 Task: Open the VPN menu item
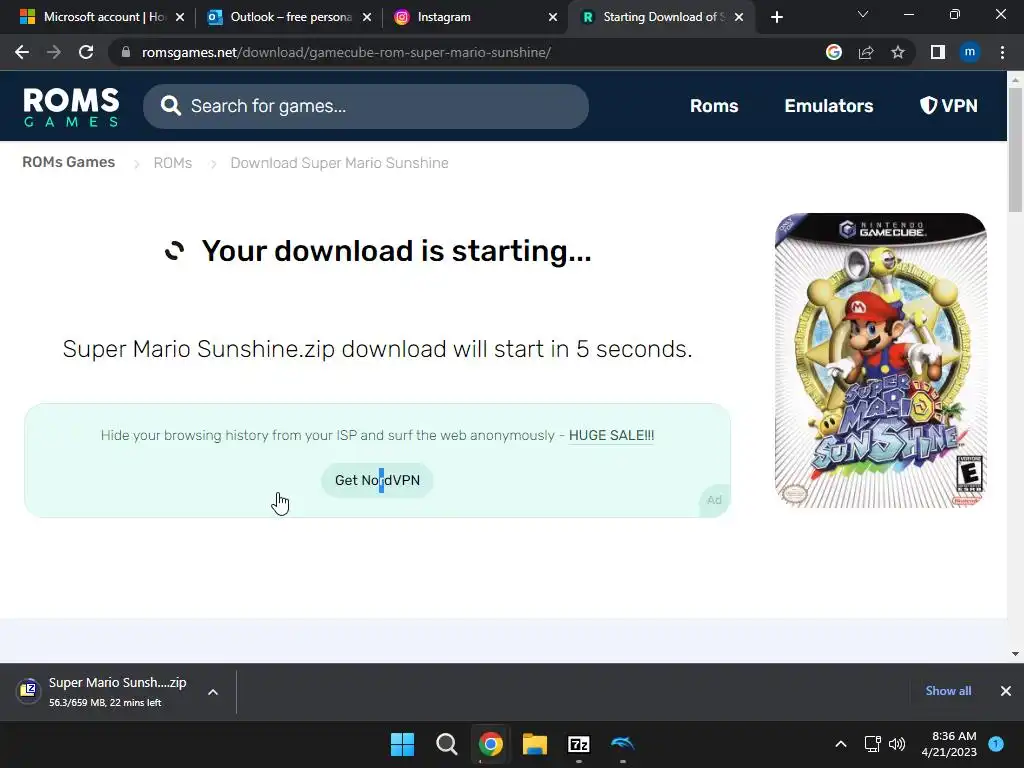(948, 106)
